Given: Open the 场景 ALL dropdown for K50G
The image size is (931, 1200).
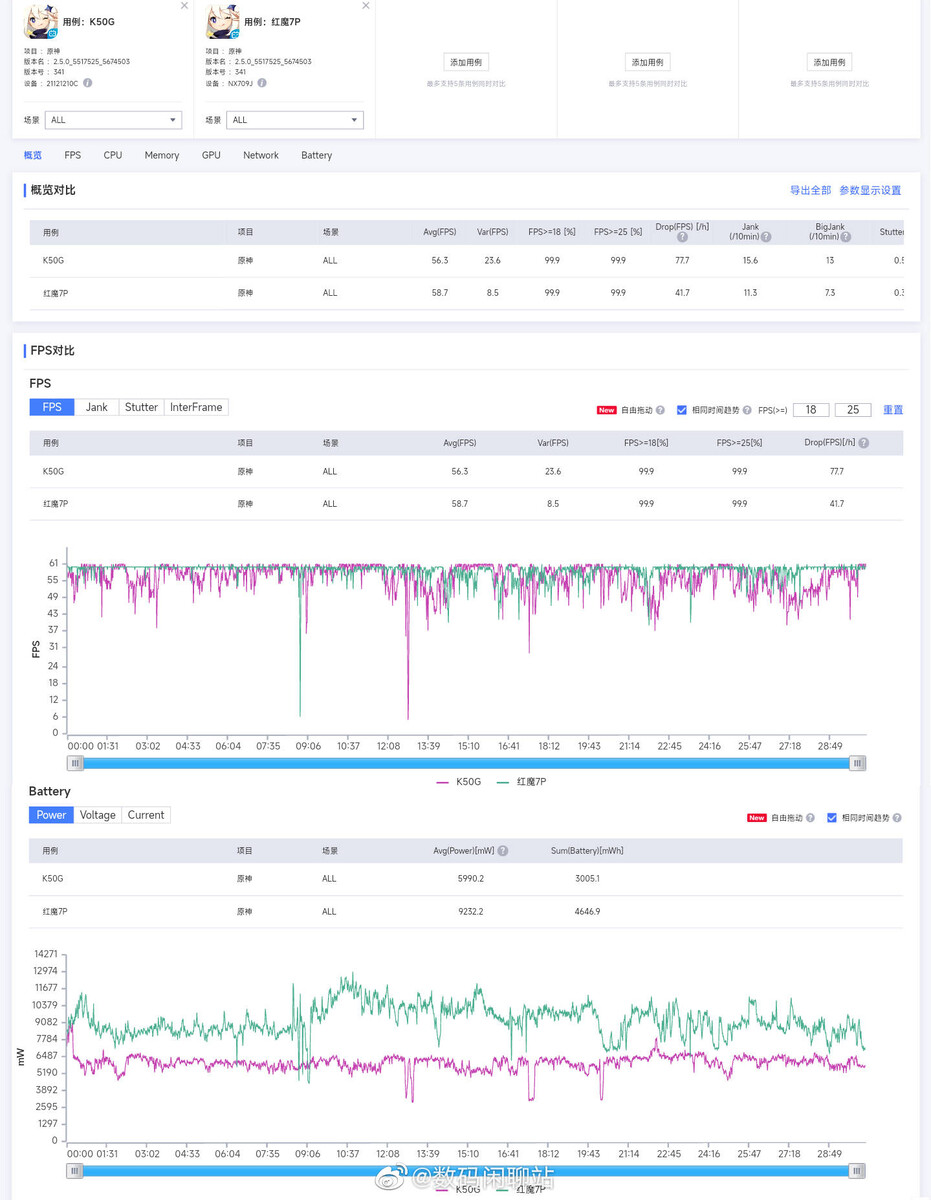Looking at the screenshot, I should coord(113,120).
